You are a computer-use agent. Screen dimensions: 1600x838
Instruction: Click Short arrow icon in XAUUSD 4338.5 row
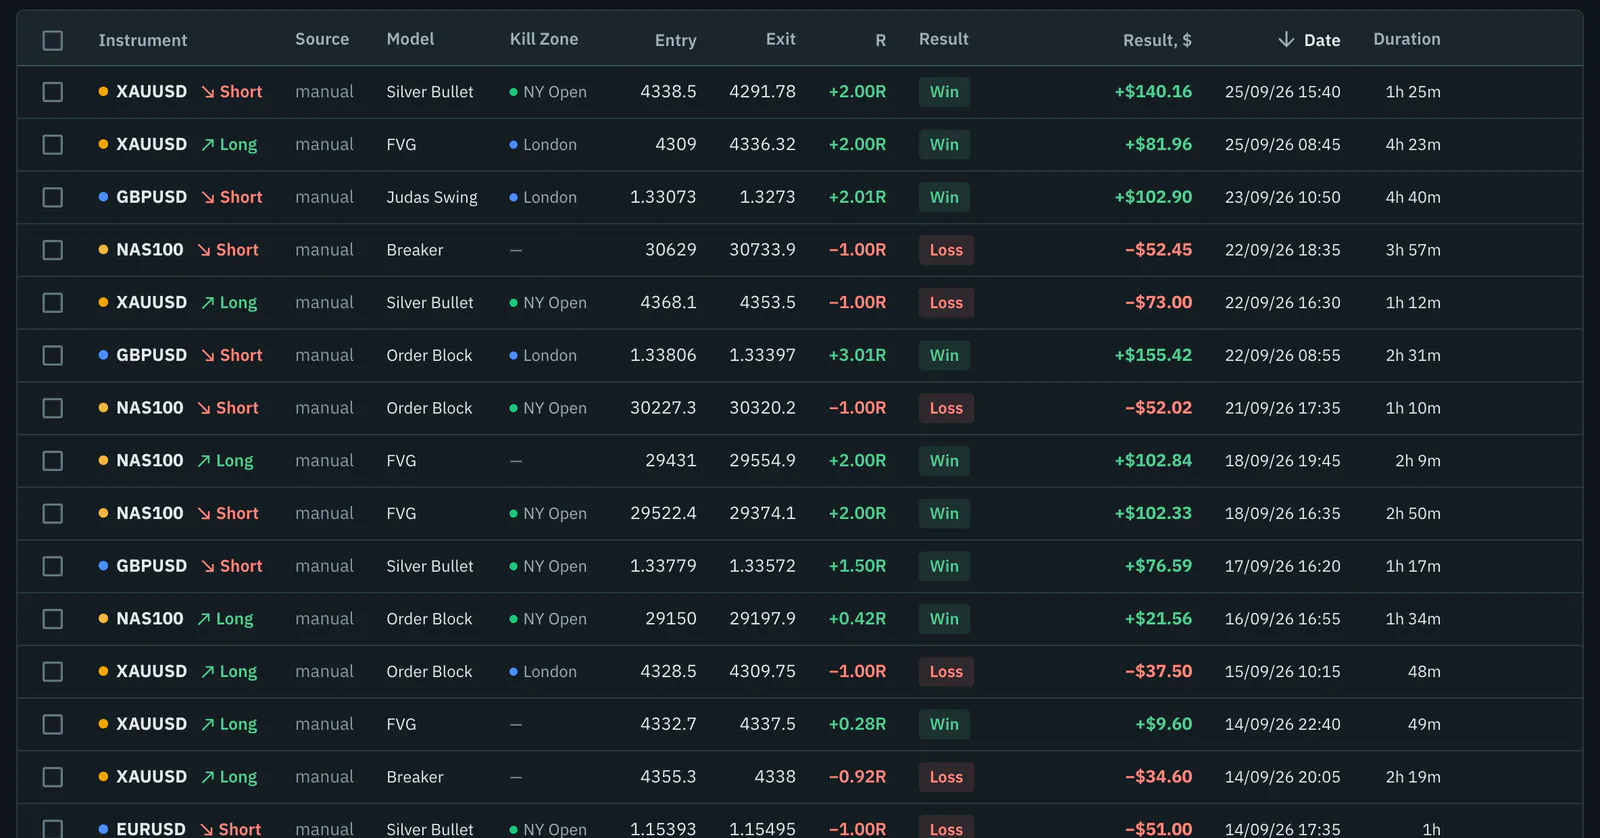[208, 92]
